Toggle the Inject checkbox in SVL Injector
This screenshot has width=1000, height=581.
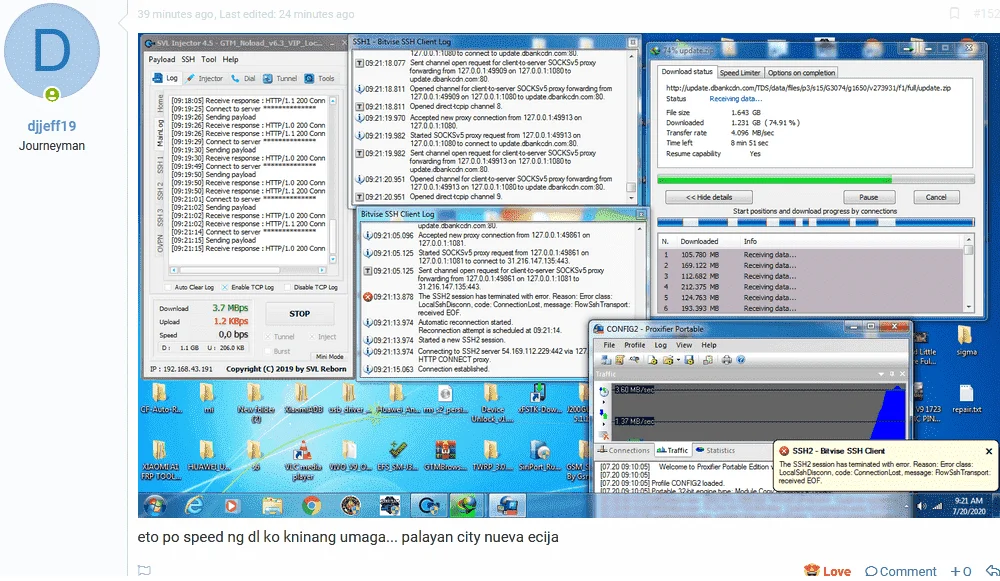tap(312, 337)
